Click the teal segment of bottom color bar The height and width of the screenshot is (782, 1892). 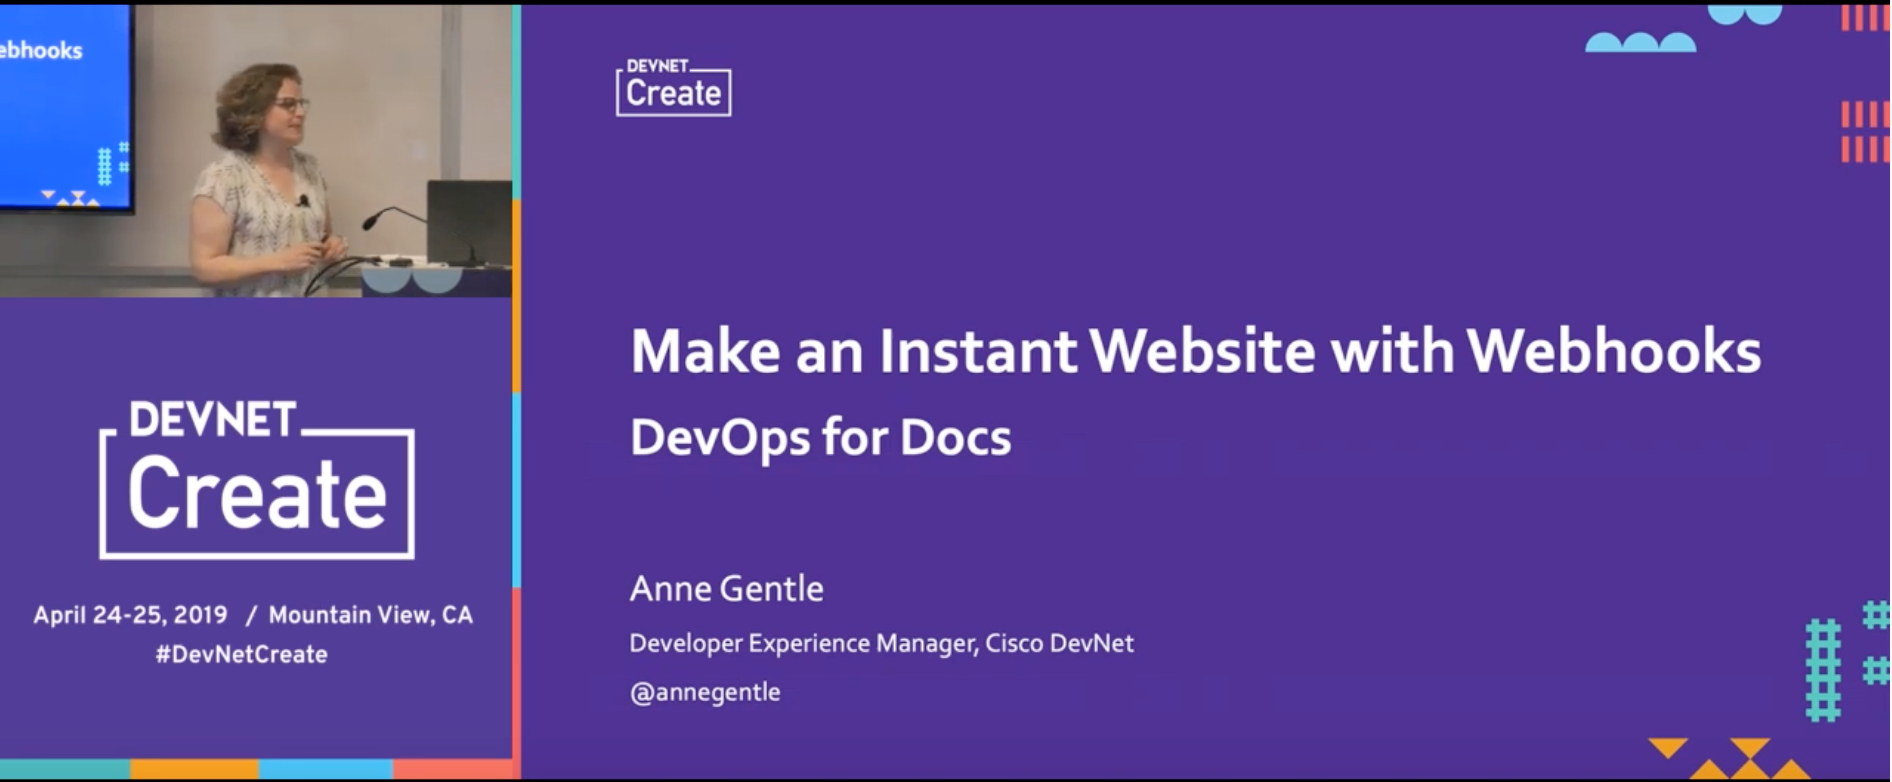click(x=65, y=770)
